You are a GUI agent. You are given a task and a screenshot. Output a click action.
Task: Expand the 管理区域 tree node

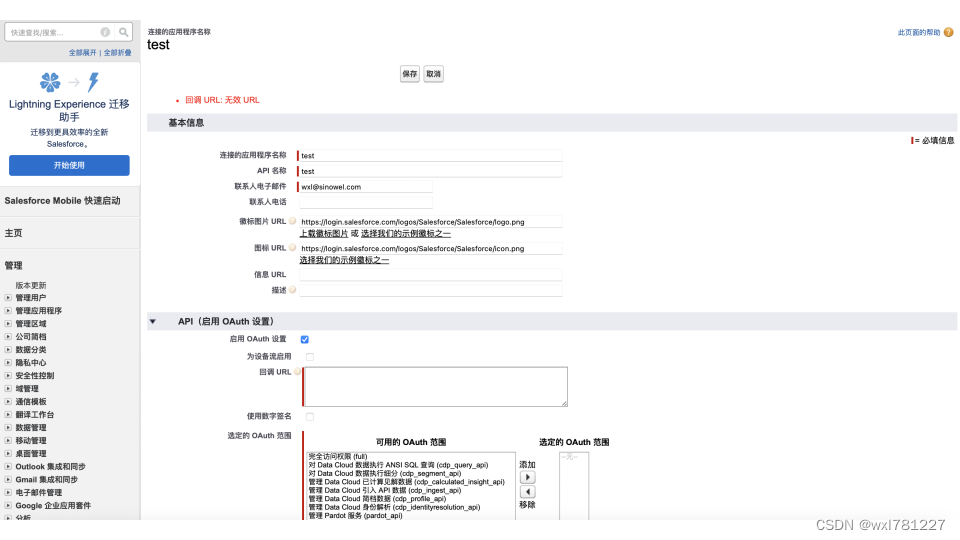8,323
